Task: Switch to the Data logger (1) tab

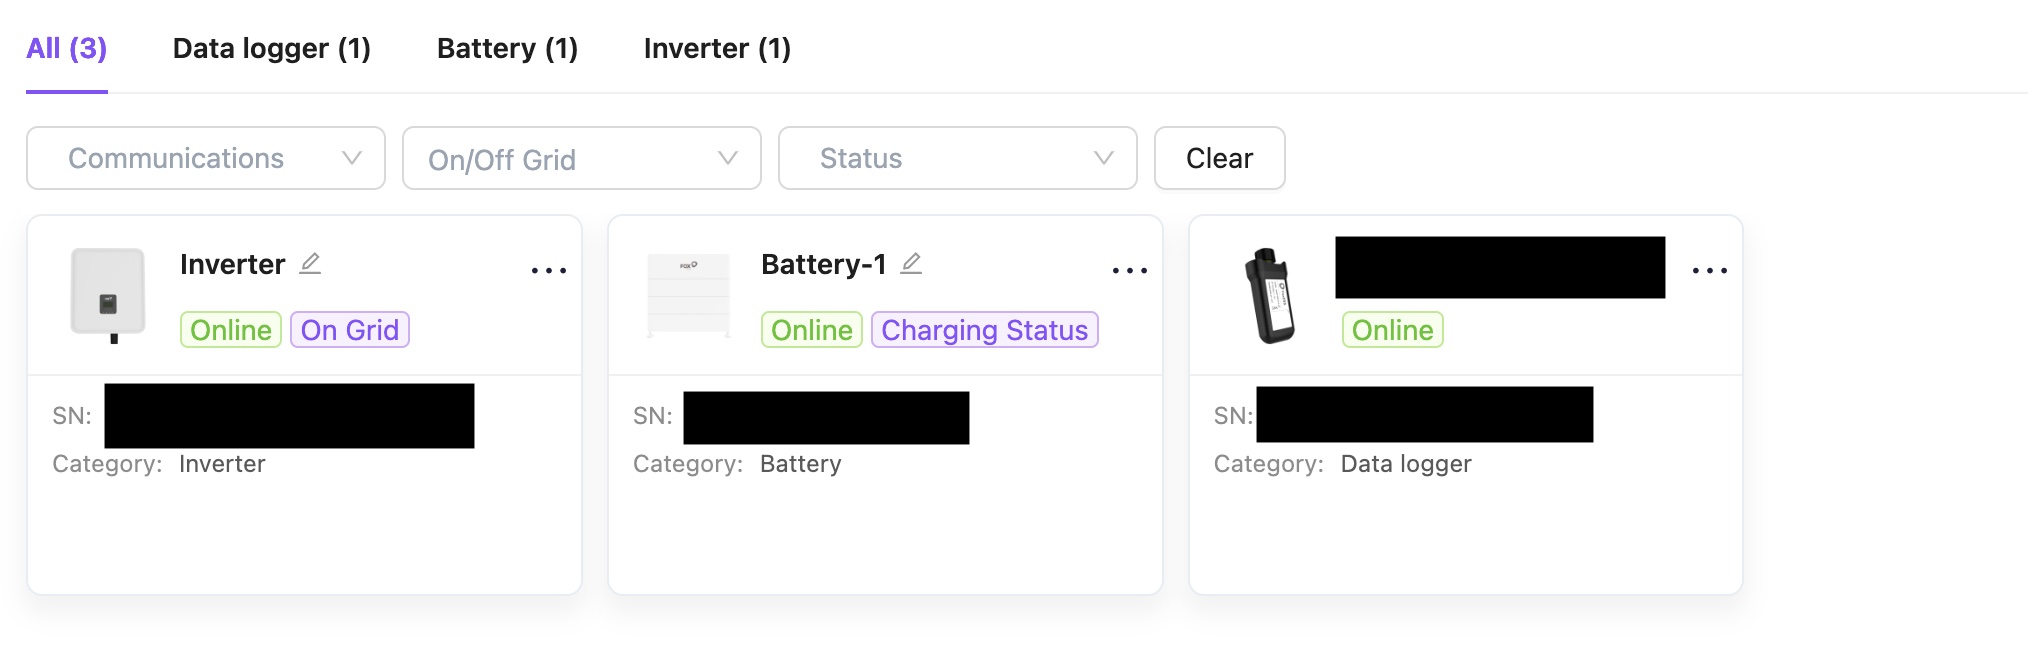Action: point(271,48)
